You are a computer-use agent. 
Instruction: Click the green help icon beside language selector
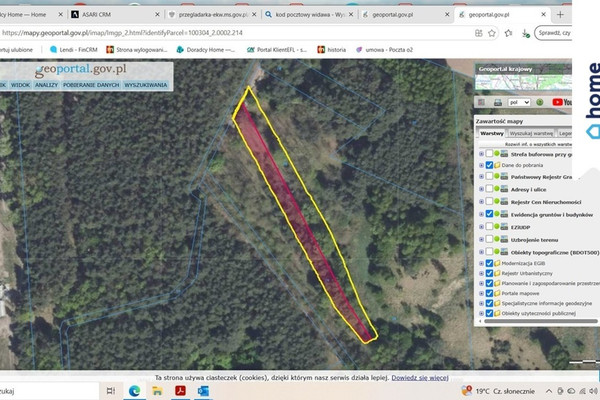pos(540,102)
